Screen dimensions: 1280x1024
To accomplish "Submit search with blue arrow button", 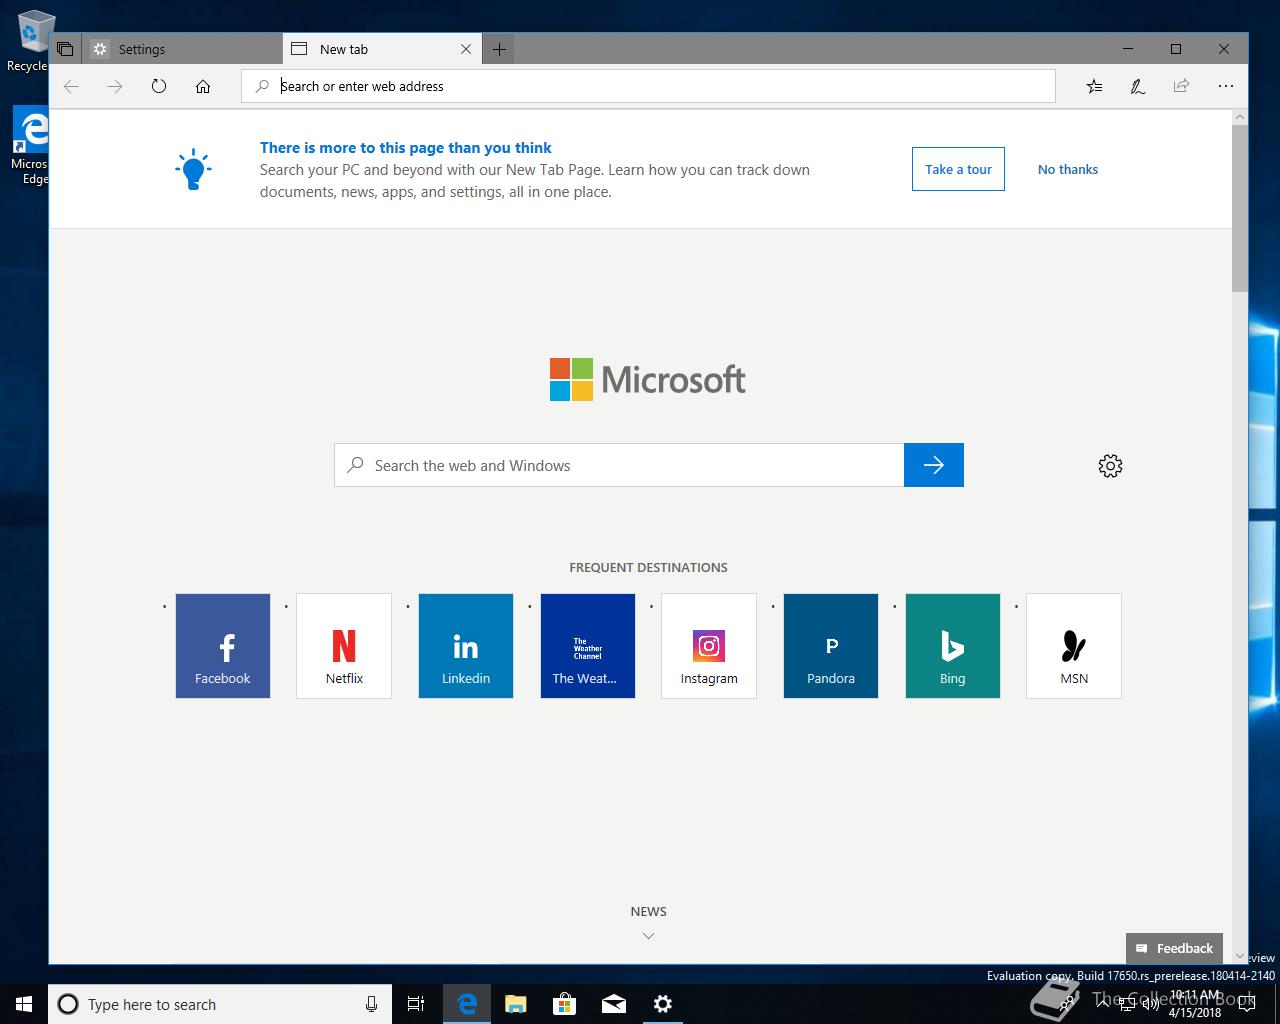I will [x=934, y=465].
